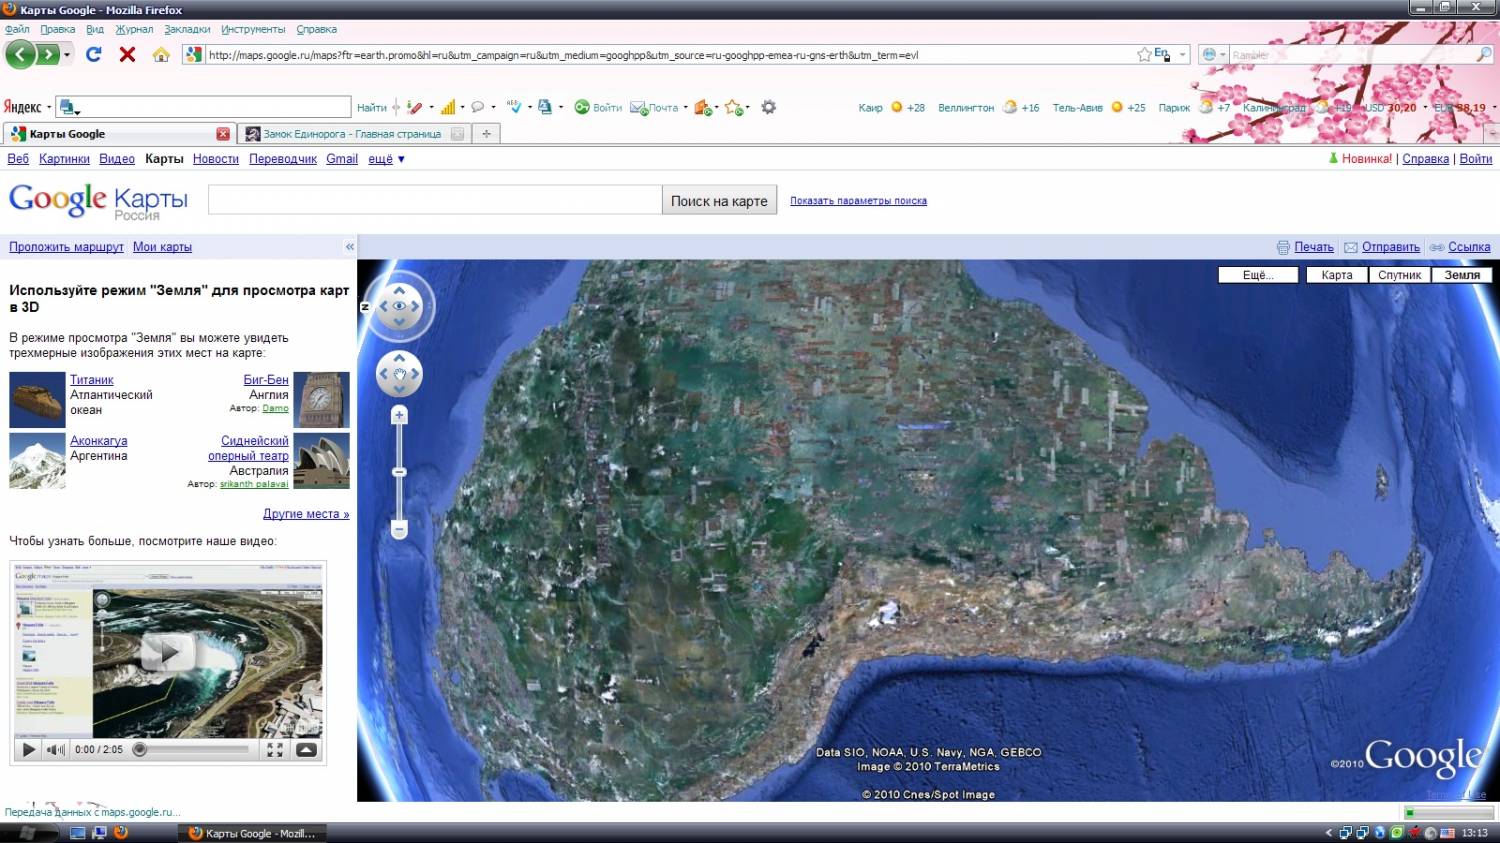
Task: Click the Firefox quick launch icon in taskbar
Action: coord(121,832)
